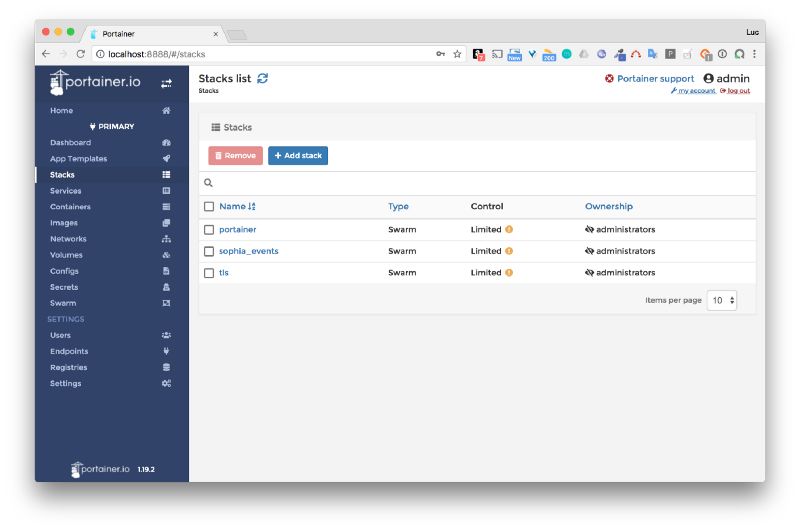The width and height of the screenshot is (800, 531).
Task: Click the Swarm object-group icon
Action: pyautogui.click(x=166, y=303)
